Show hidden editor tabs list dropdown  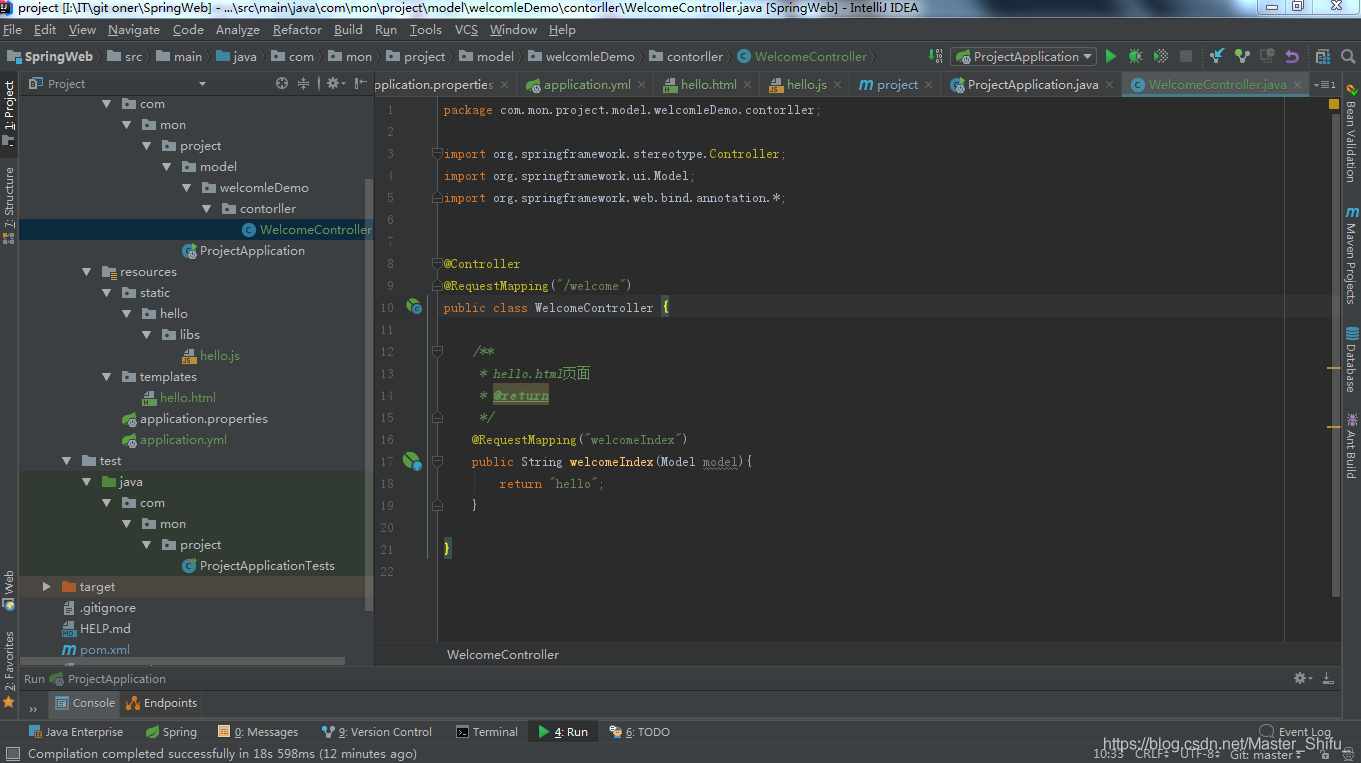[x=1327, y=85]
